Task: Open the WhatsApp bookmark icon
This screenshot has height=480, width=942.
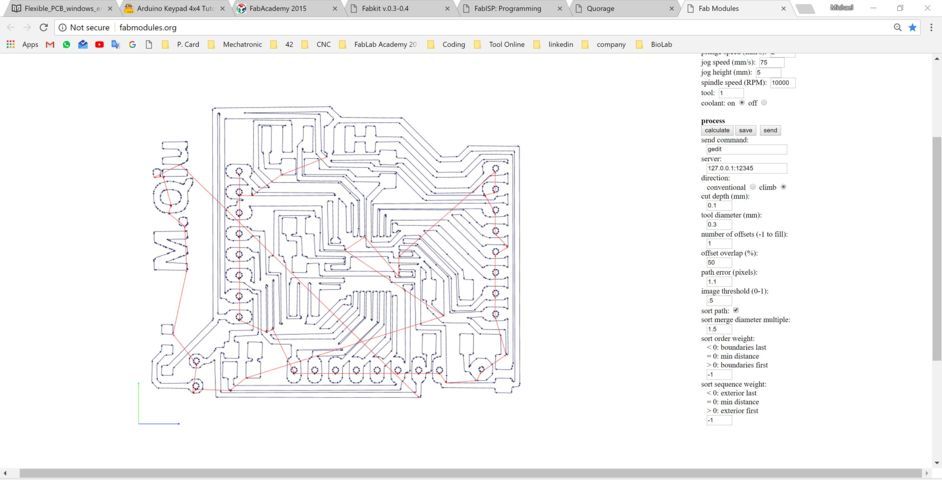Action: pos(66,44)
